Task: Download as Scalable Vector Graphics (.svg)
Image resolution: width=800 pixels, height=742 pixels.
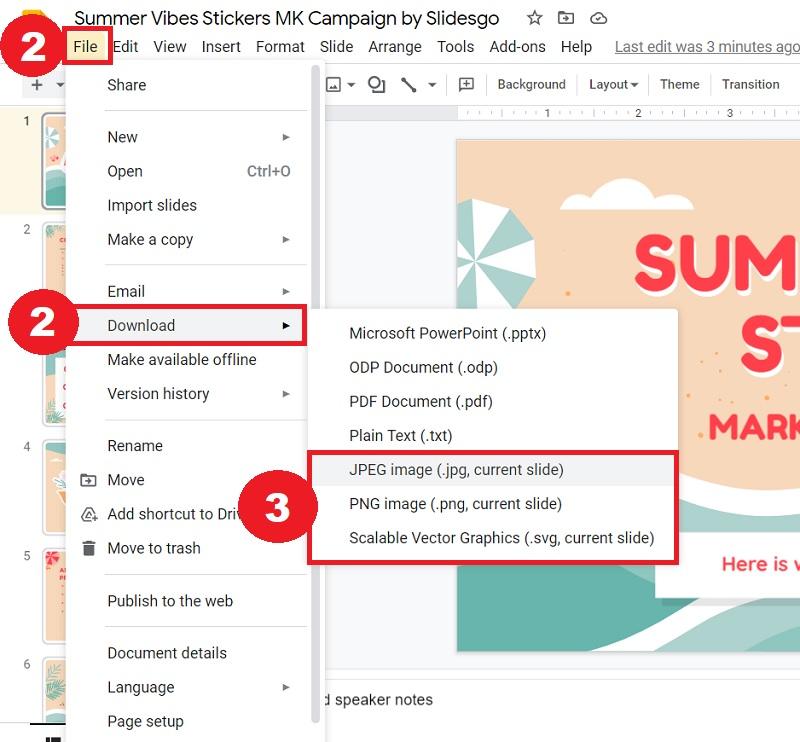Action: pyautogui.click(x=493, y=538)
